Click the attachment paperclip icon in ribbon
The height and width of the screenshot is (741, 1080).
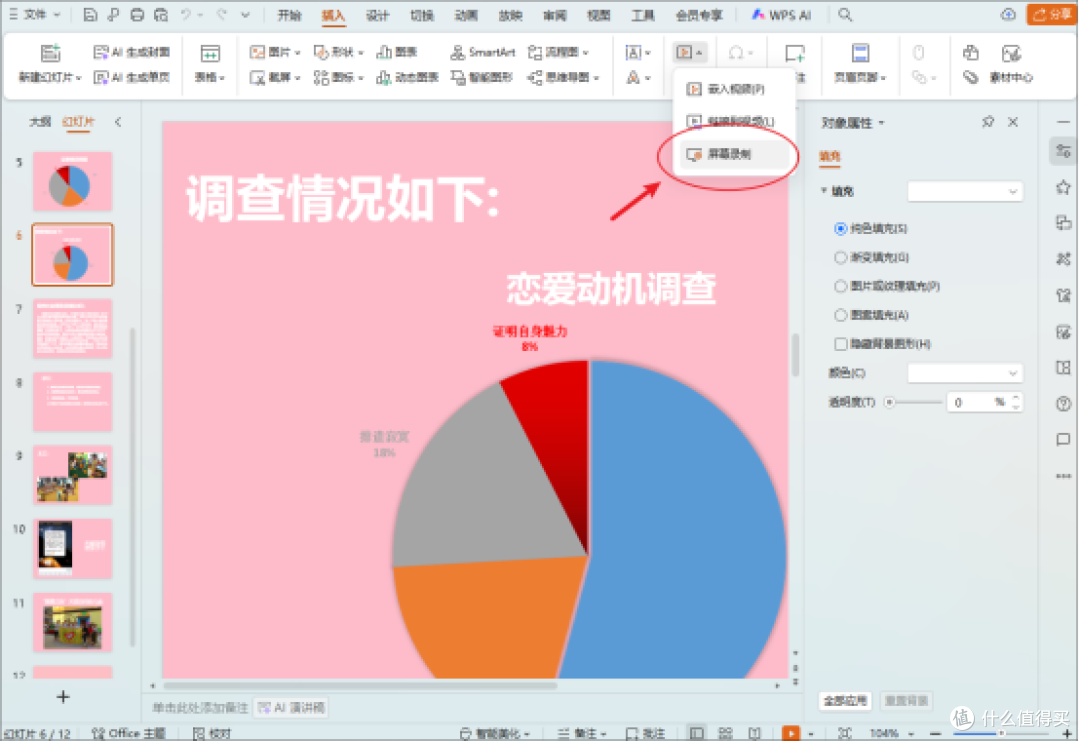coord(970,77)
